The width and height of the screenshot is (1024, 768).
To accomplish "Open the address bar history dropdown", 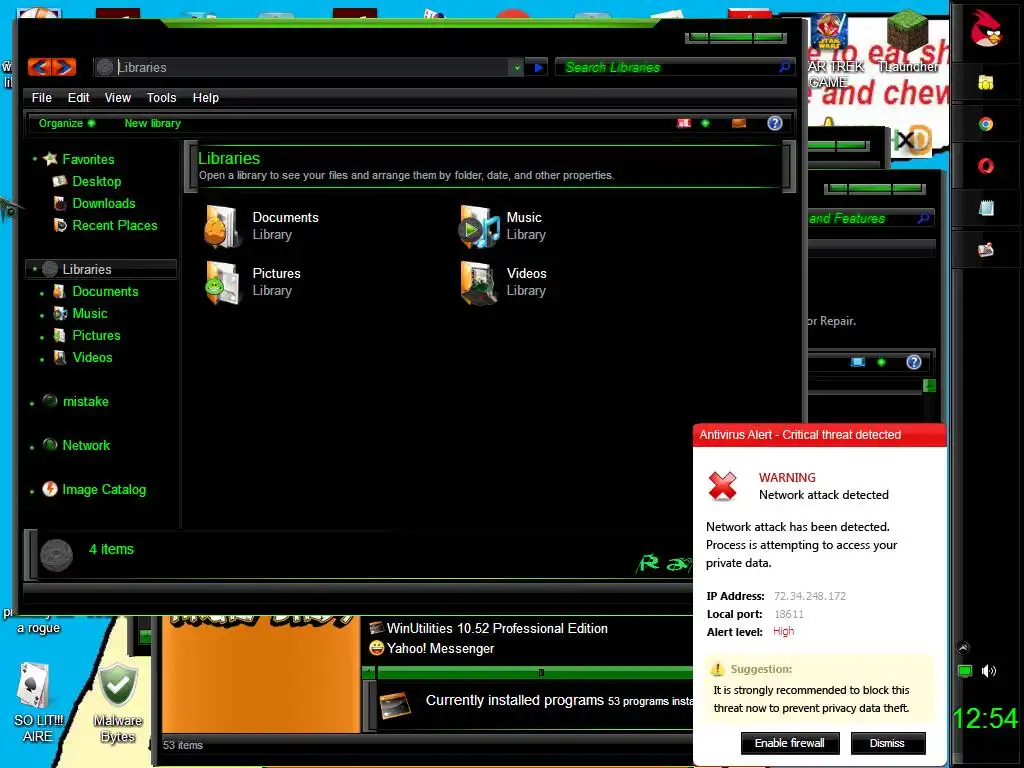I will tap(517, 67).
